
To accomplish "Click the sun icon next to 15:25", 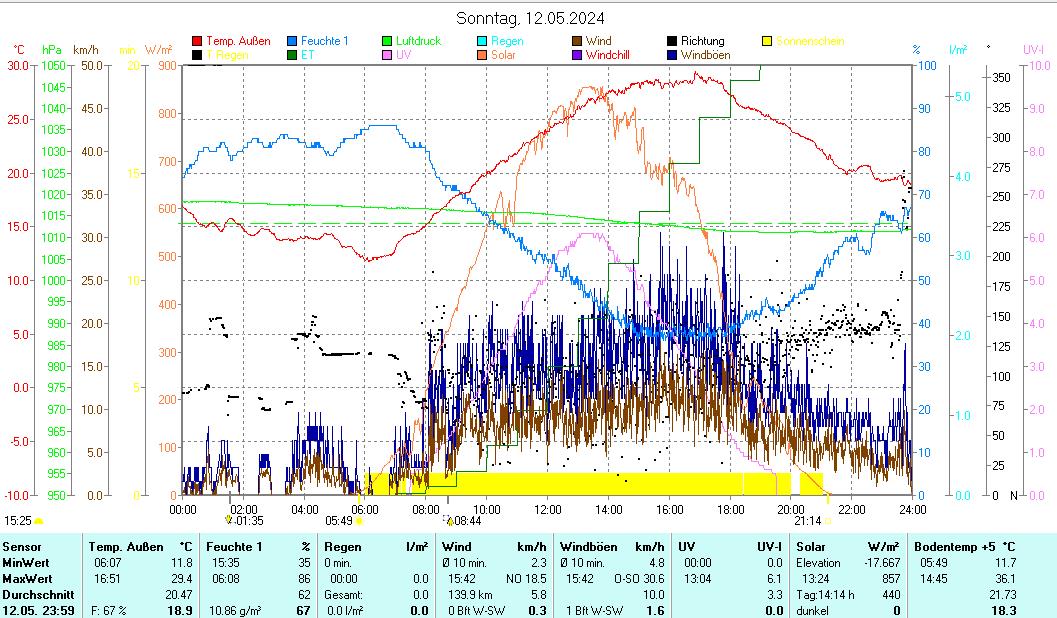I will (x=38, y=521).
